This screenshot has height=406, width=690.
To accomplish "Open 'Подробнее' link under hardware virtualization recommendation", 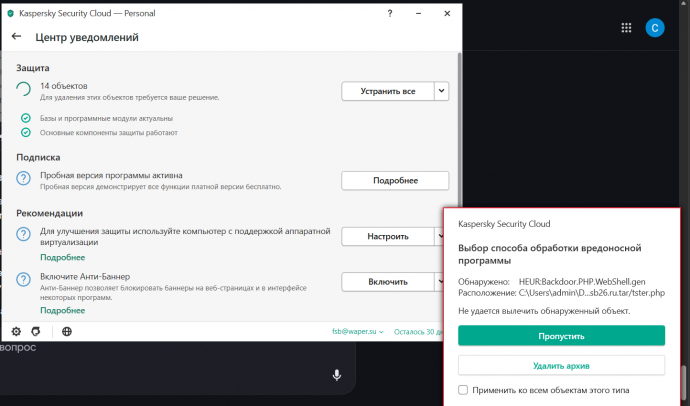I will (x=62, y=257).
